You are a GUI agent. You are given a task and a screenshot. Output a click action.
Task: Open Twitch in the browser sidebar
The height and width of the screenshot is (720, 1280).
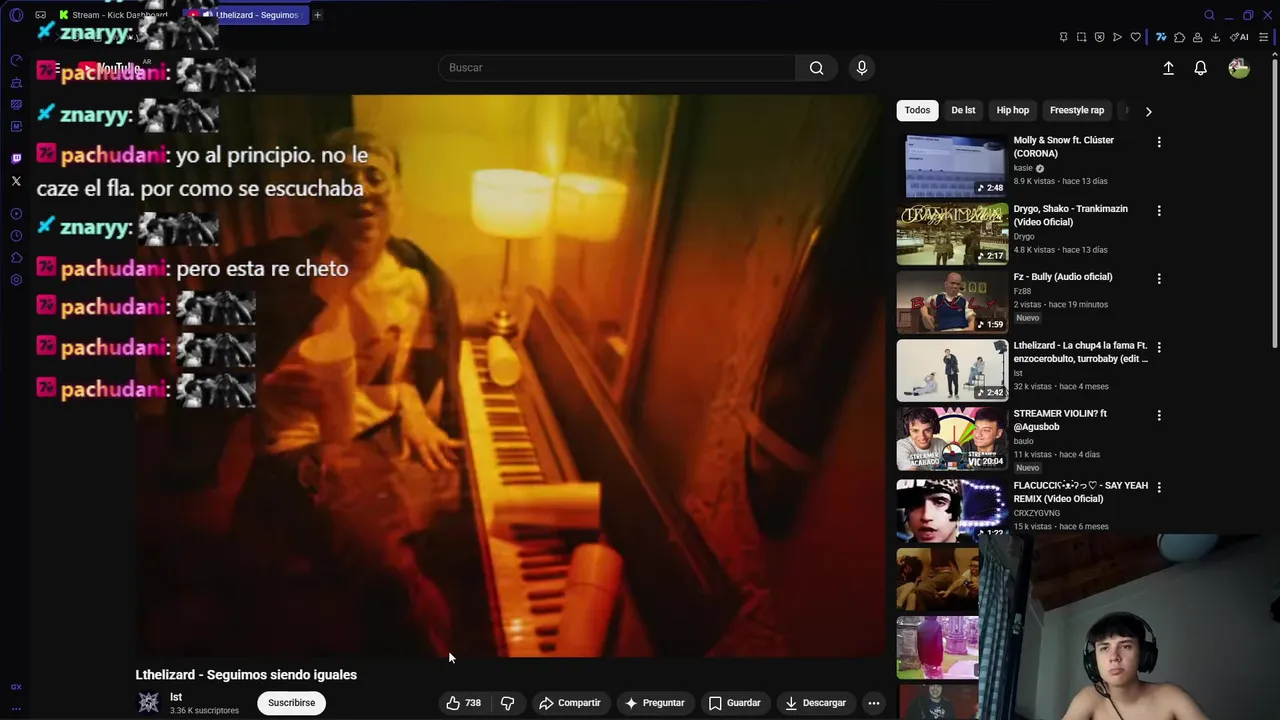(16, 158)
